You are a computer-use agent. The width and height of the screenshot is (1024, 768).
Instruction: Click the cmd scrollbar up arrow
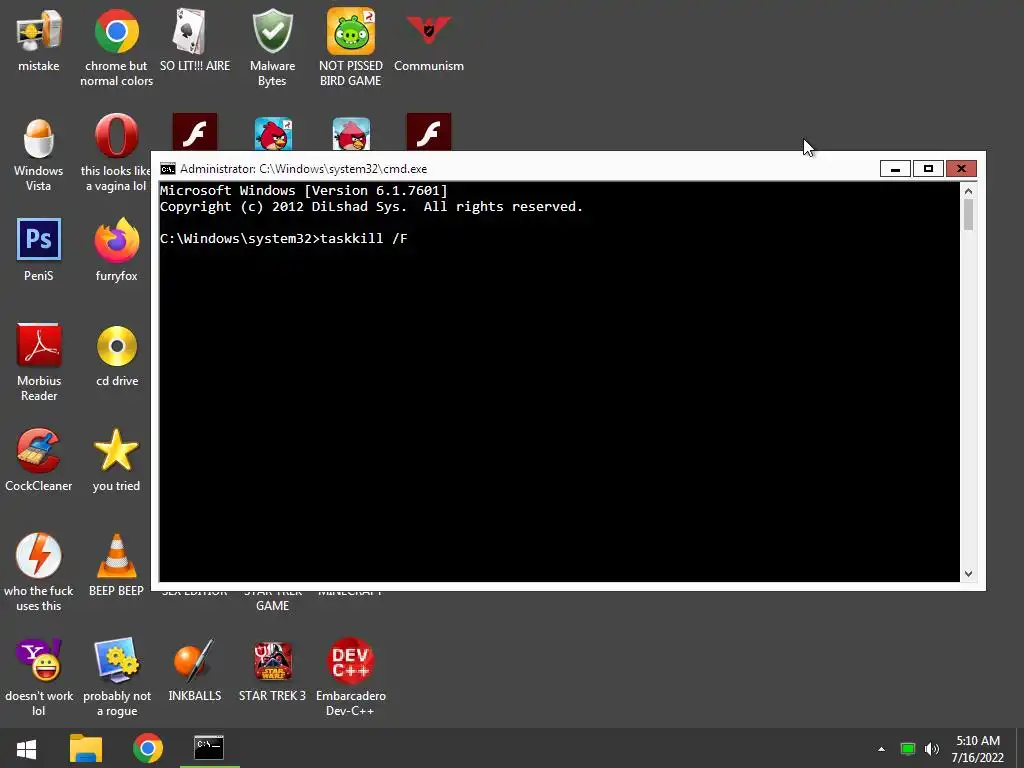coord(968,191)
